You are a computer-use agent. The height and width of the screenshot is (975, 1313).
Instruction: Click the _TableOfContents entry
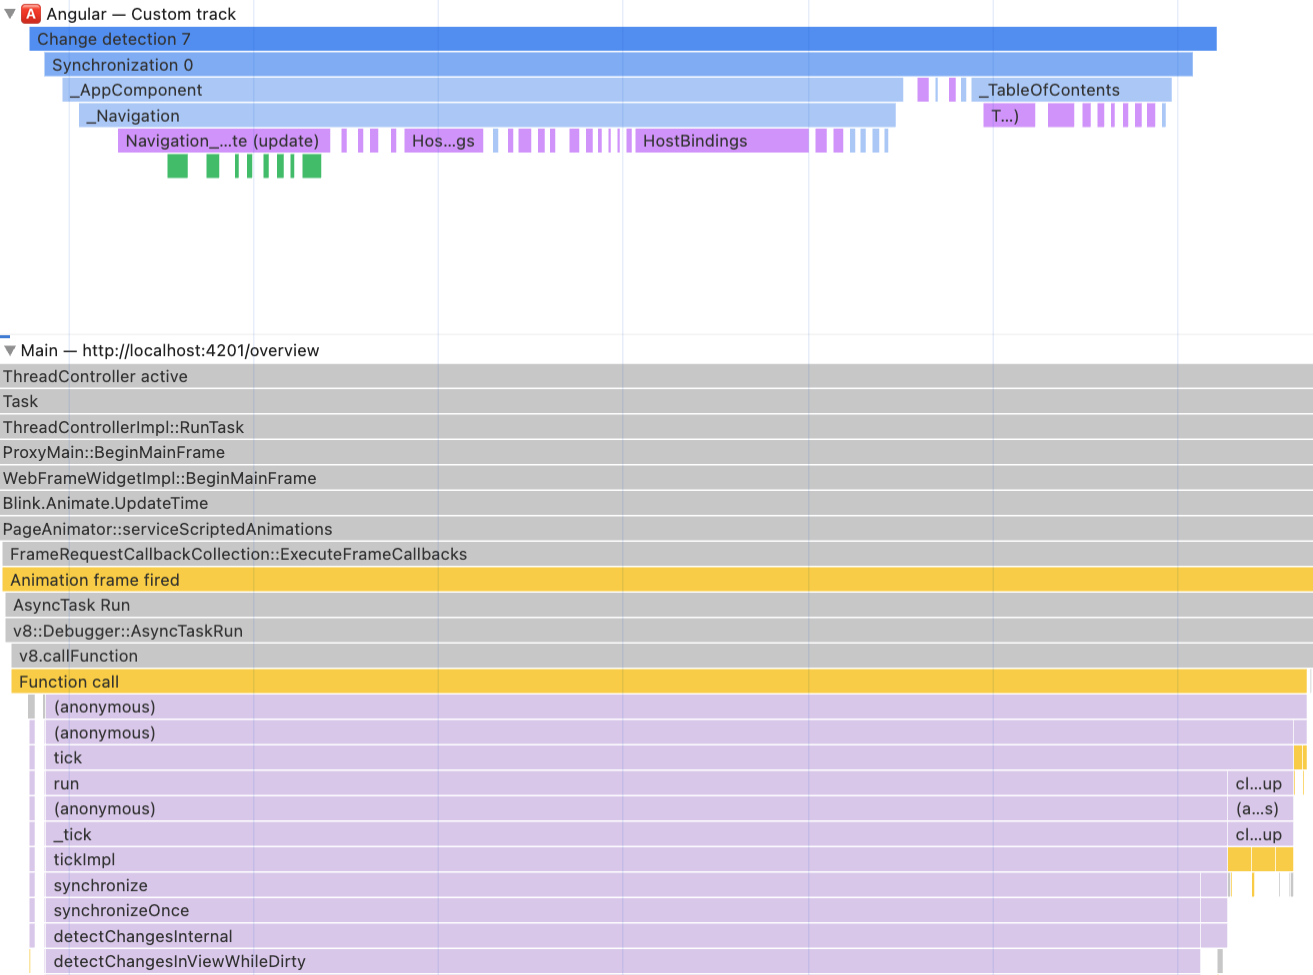pos(1050,90)
